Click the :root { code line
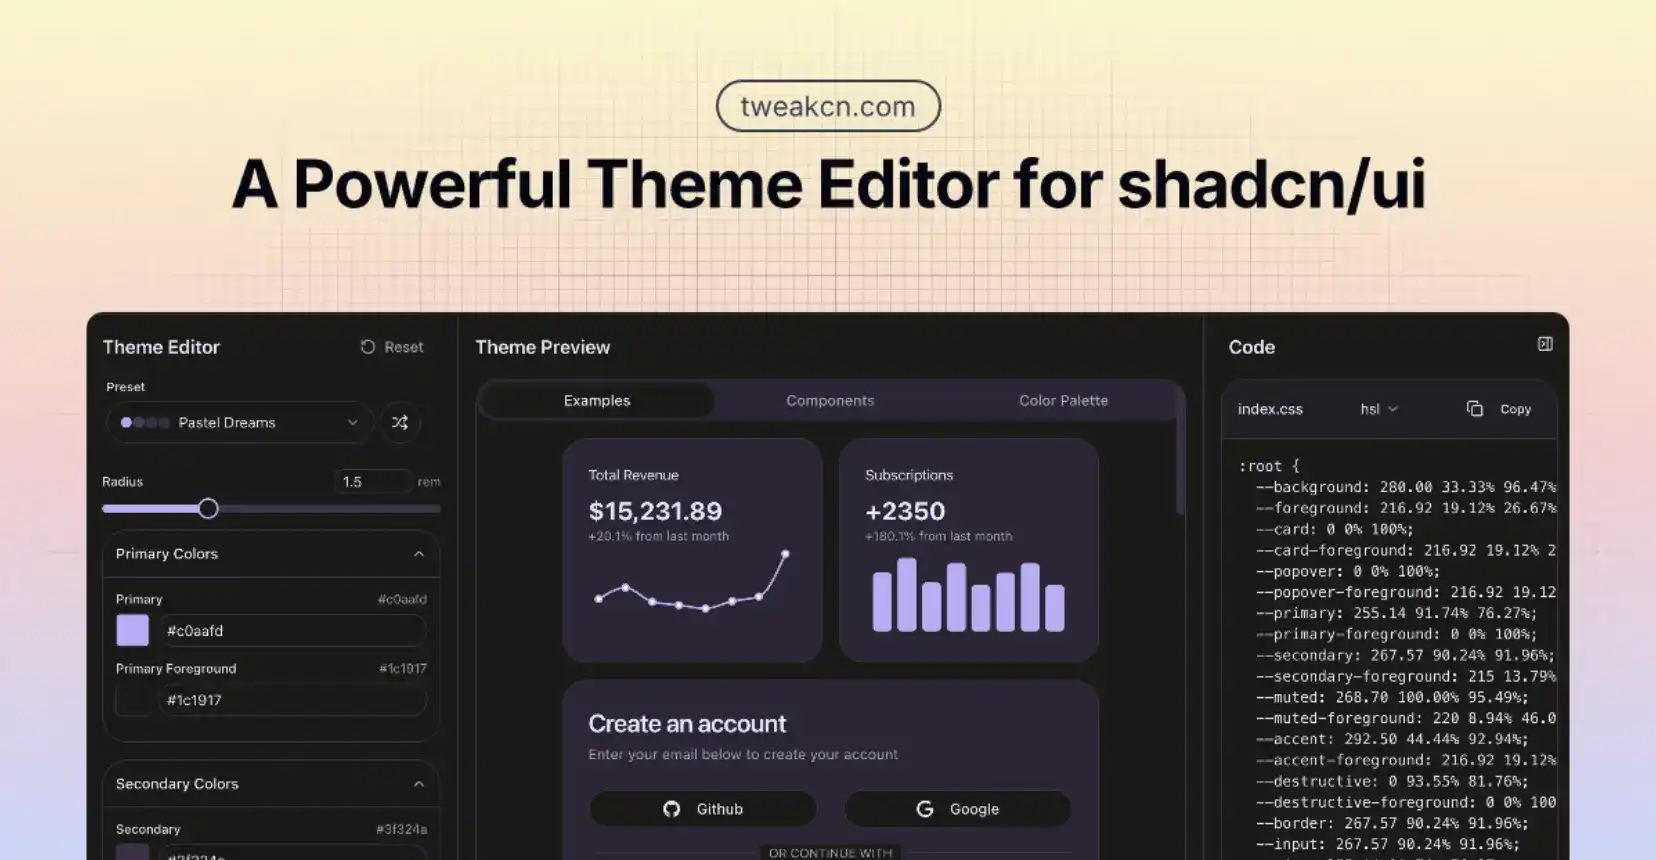The width and height of the screenshot is (1656, 860). coord(1269,466)
